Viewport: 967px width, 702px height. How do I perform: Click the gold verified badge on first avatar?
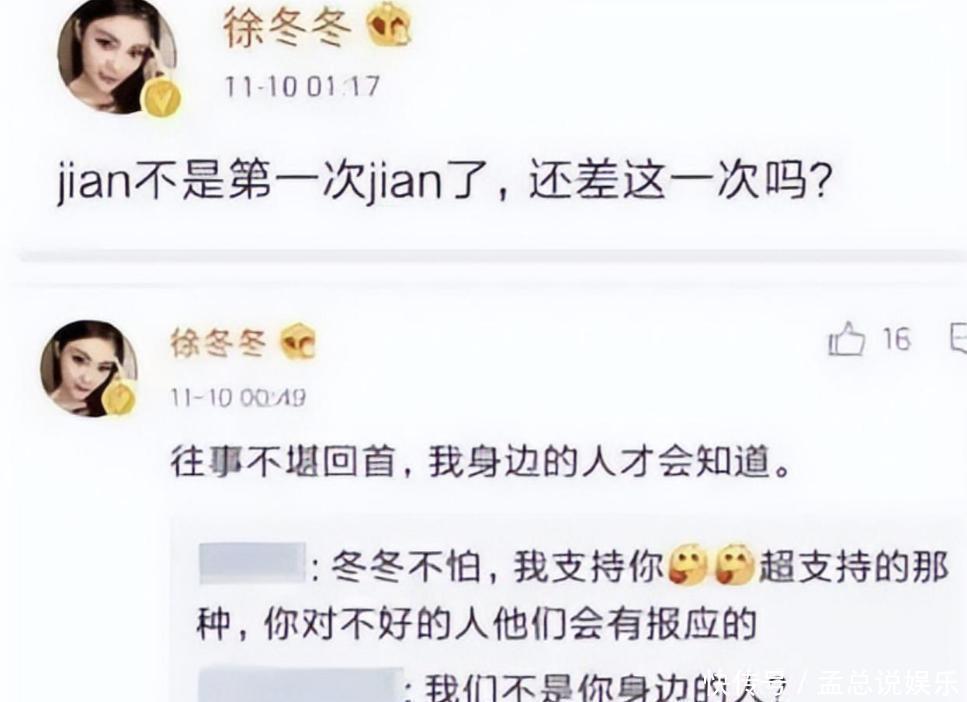click(x=161, y=97)
